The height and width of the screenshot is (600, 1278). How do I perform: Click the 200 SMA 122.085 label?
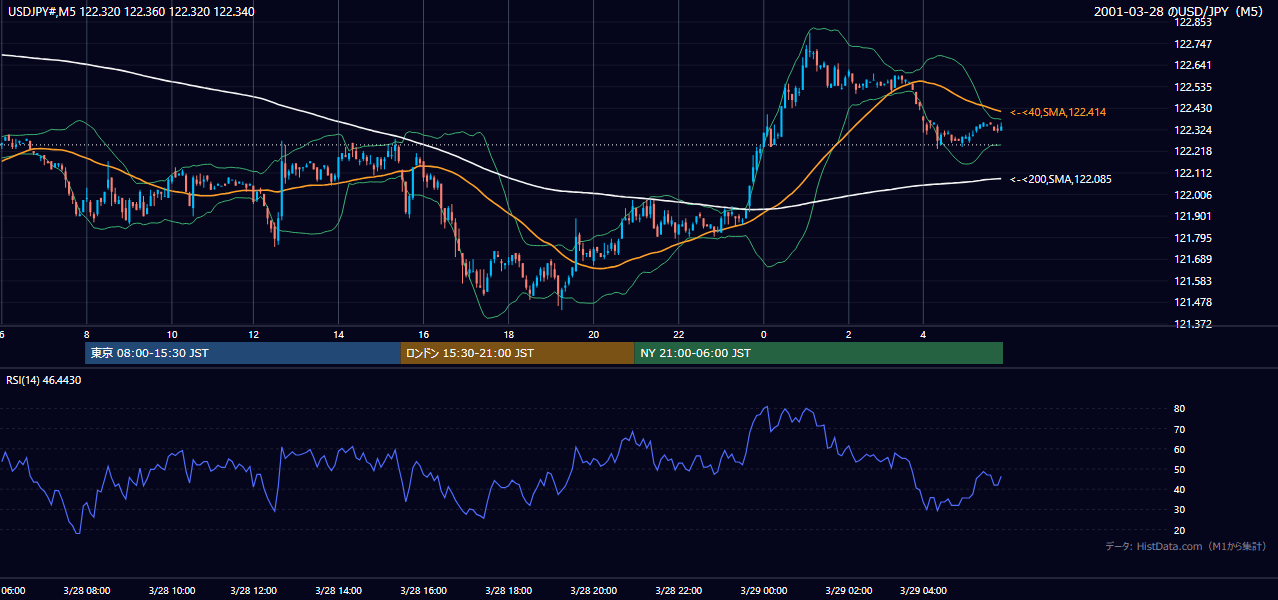1061,179
